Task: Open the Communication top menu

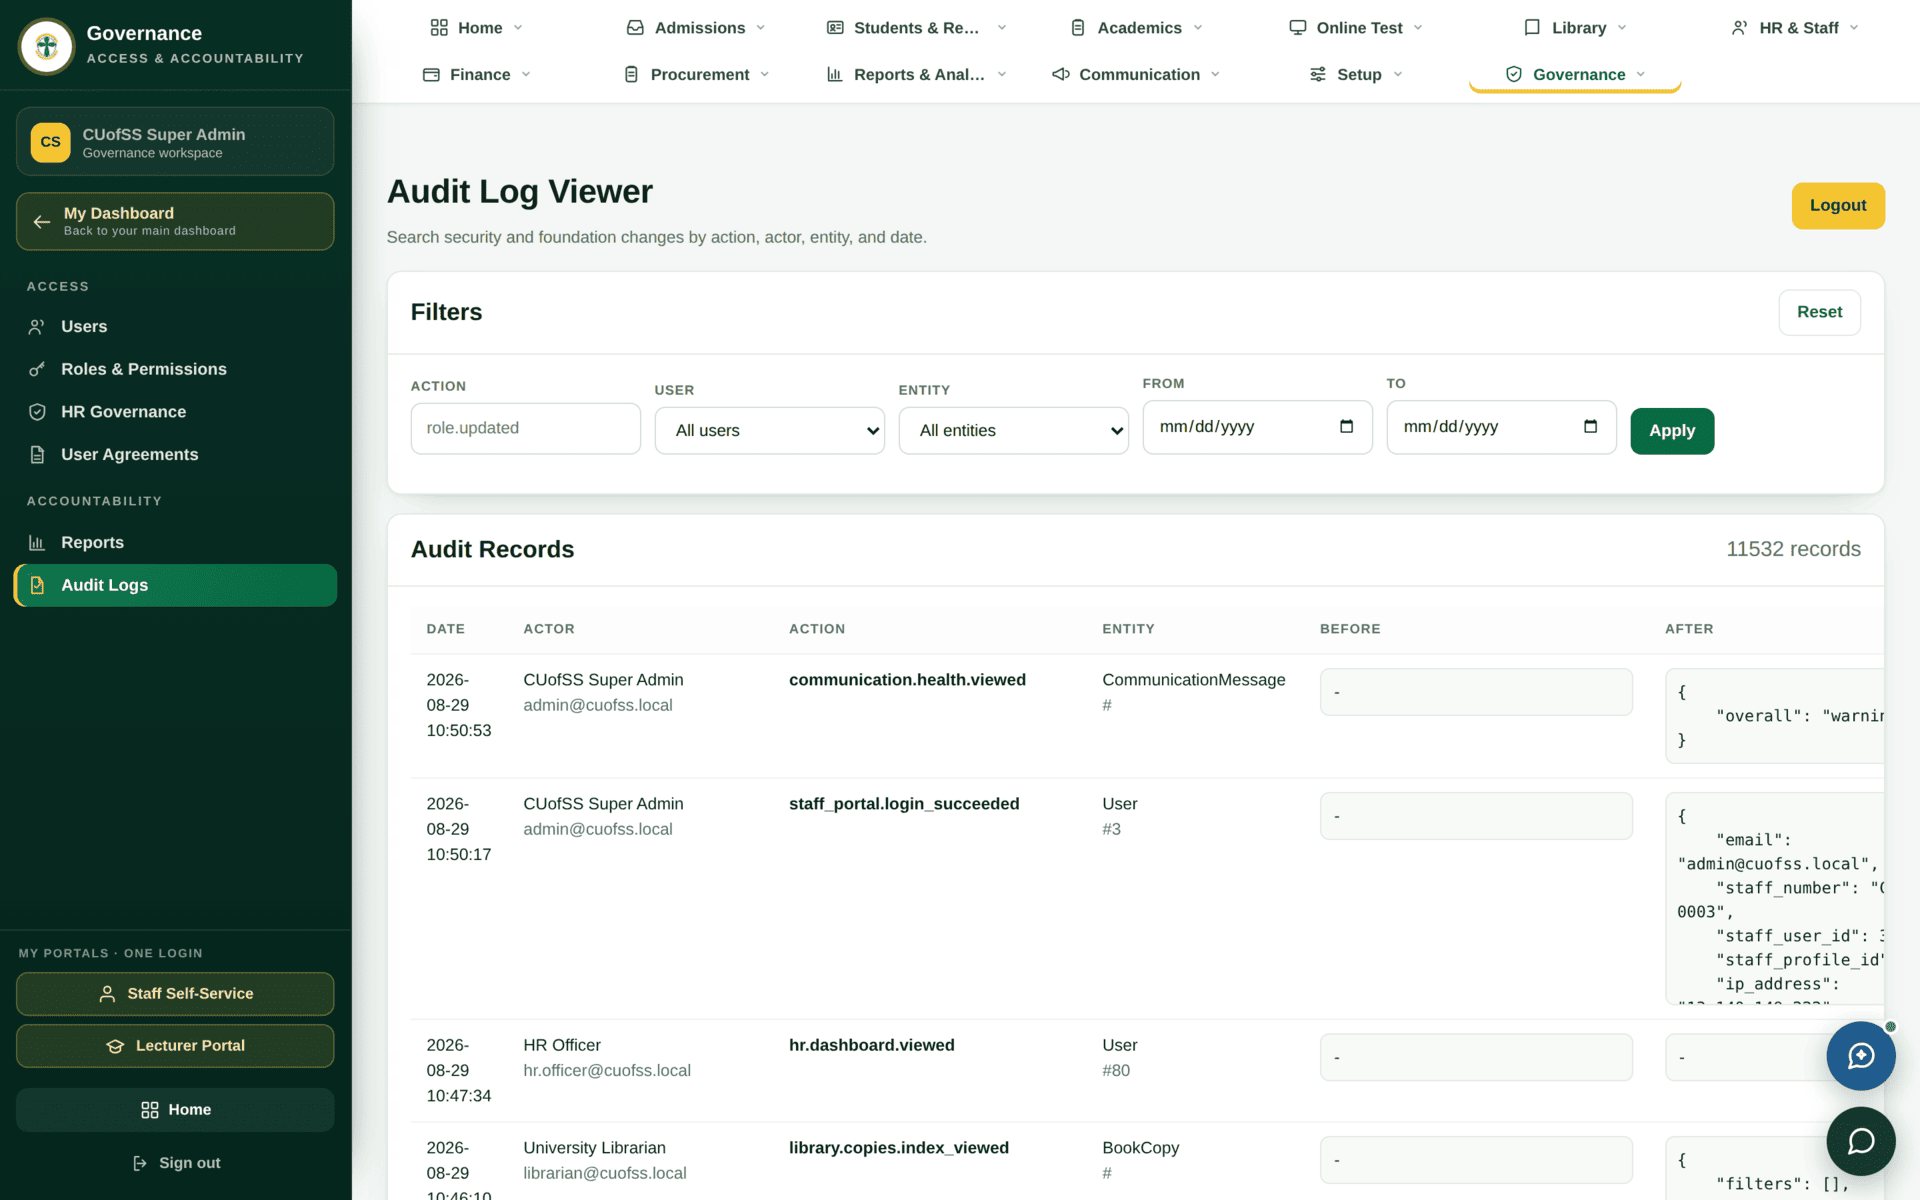Action: [1136, 75]
